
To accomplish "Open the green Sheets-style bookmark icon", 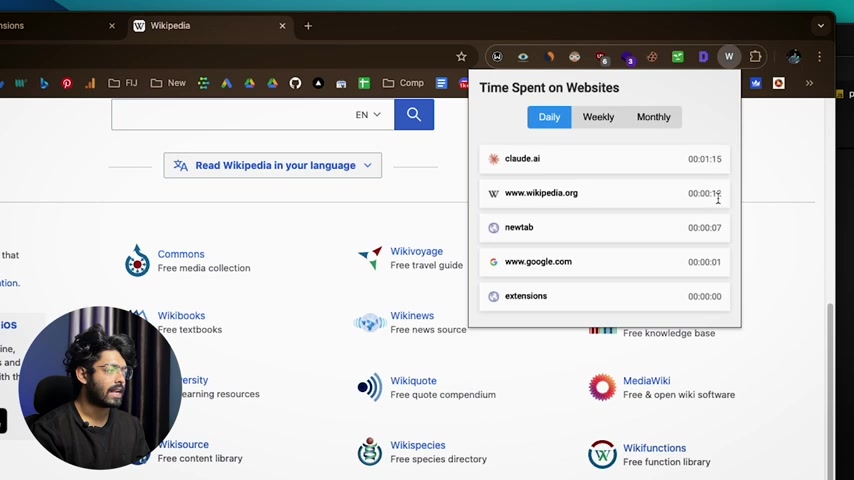I will click(364, 83).
